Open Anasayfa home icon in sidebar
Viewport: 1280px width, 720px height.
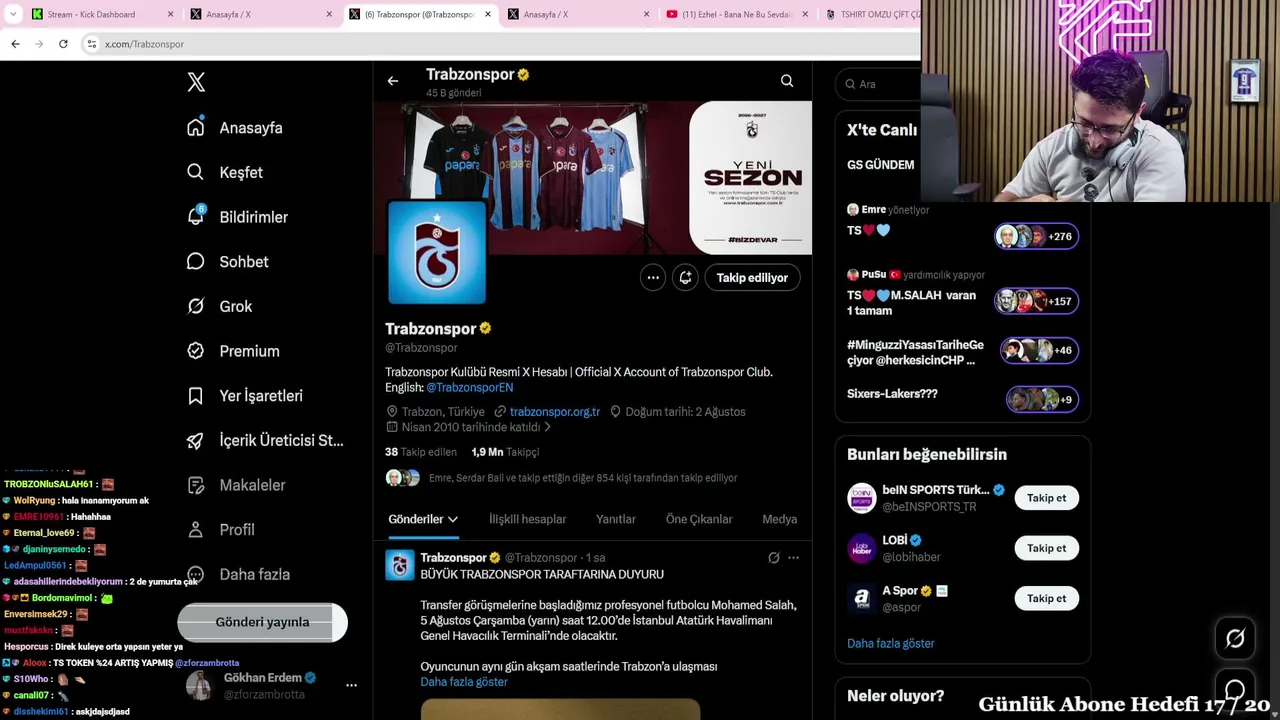pos(196,127)
